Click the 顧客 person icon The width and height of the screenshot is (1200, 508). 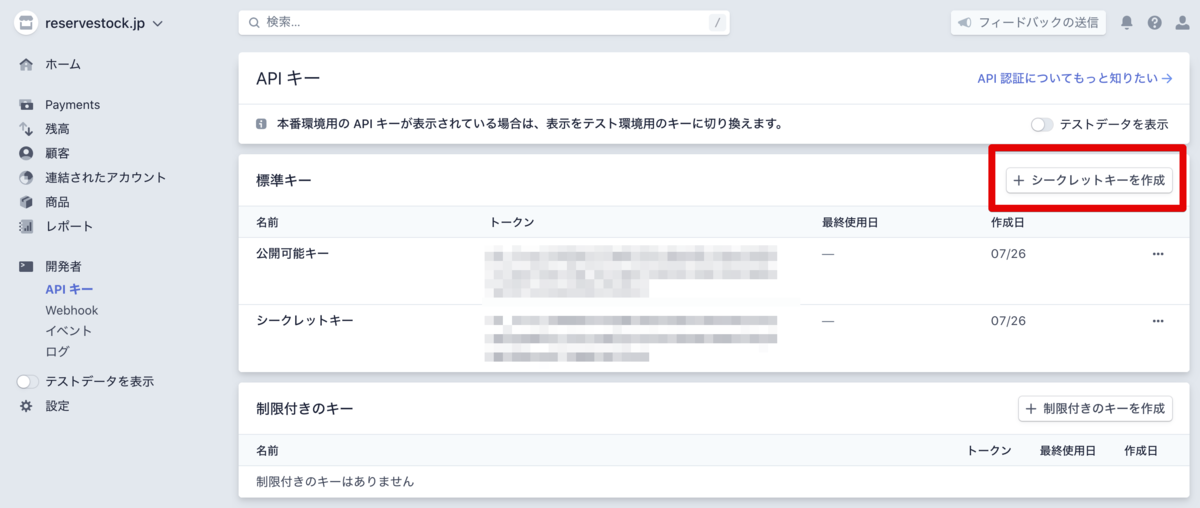tap(26, 153)
